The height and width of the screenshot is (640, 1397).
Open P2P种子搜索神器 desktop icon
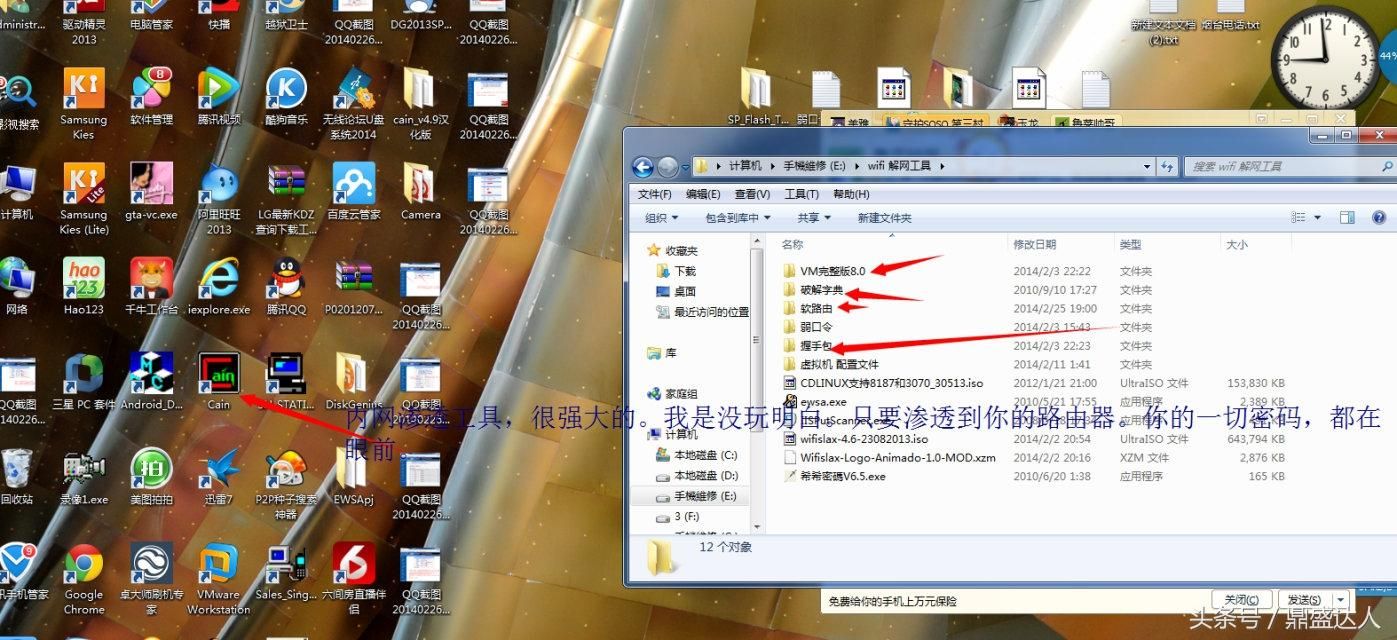tap(286, 484)
